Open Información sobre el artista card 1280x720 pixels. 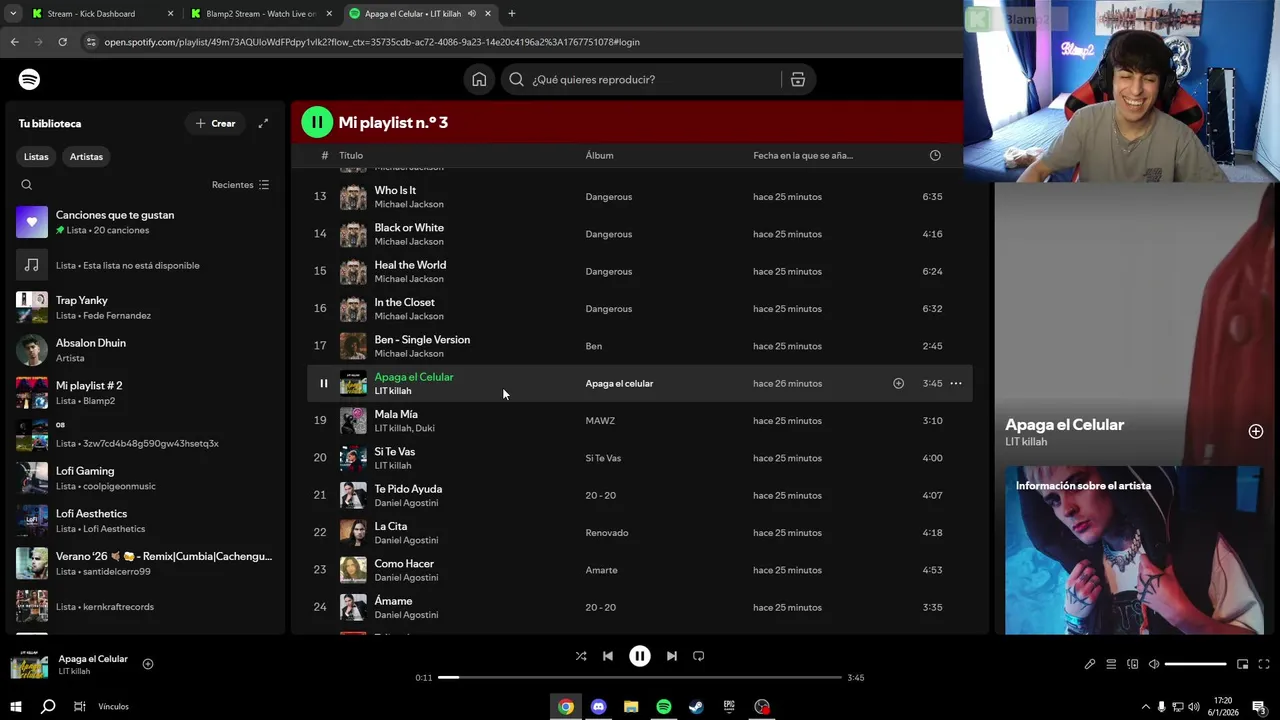[x=1134, y=550]
